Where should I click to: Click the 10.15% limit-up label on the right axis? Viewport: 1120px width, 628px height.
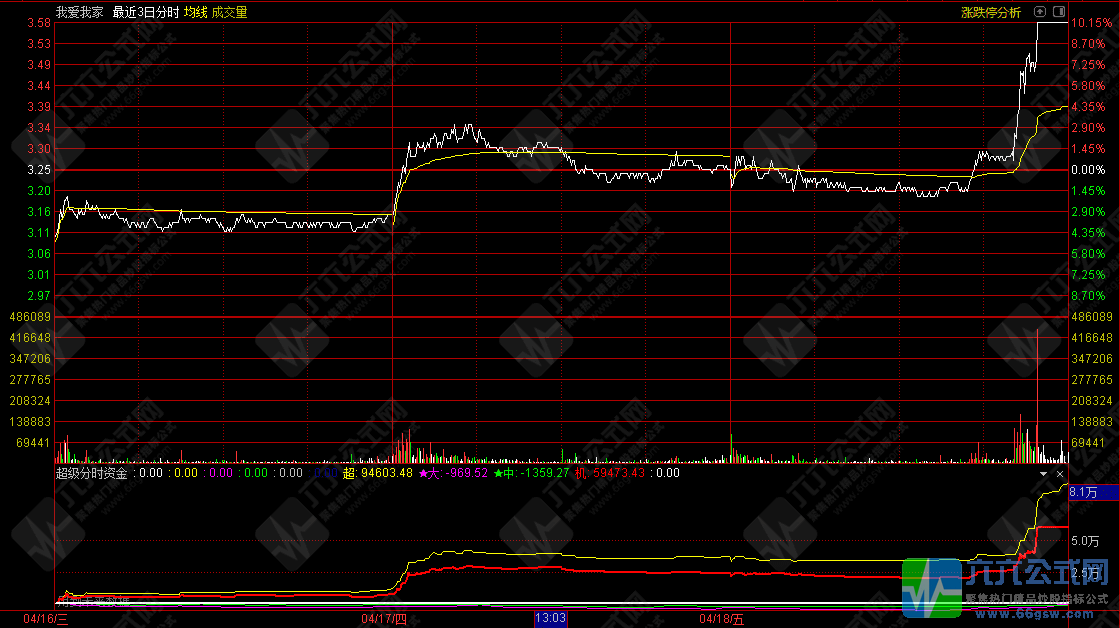(x=1088, y=23)
